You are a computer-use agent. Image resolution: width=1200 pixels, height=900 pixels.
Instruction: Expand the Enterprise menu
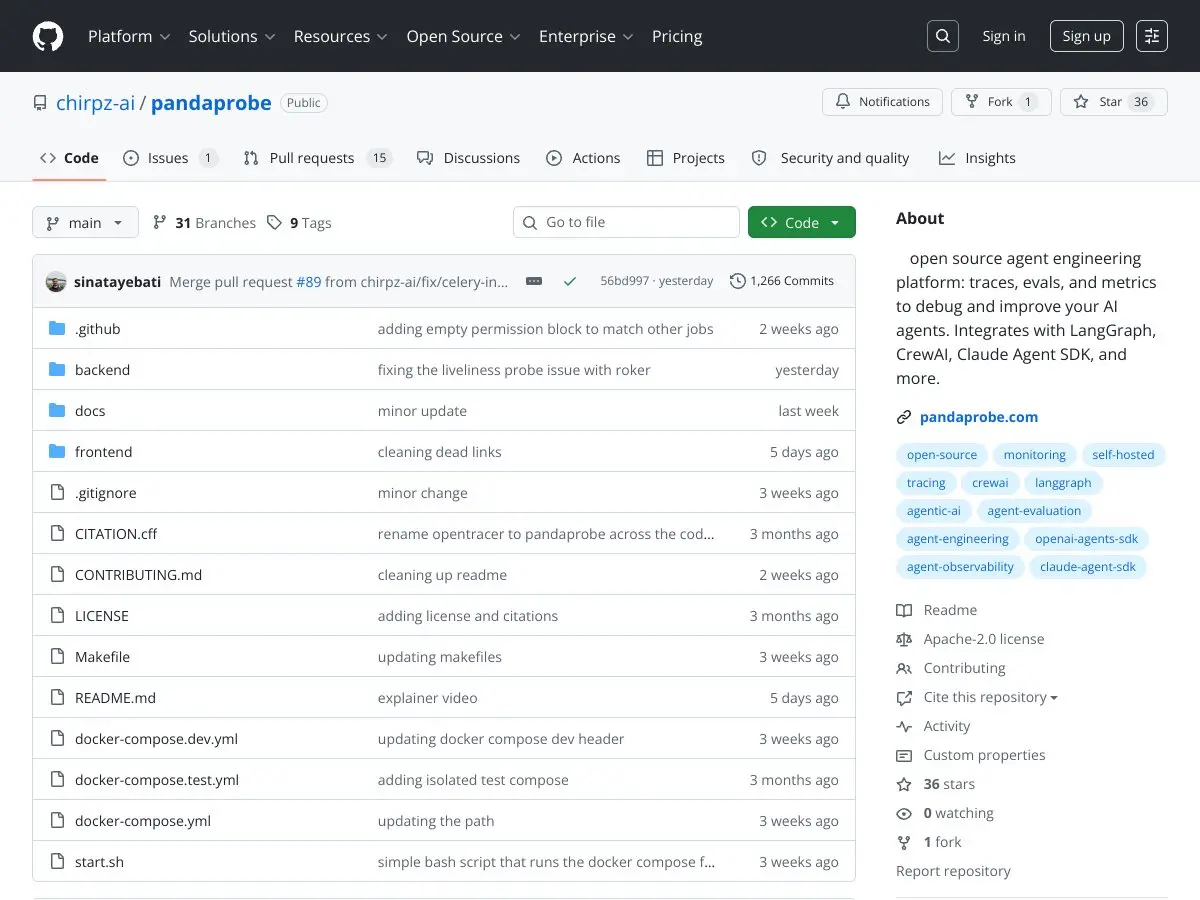click(586, 36)
